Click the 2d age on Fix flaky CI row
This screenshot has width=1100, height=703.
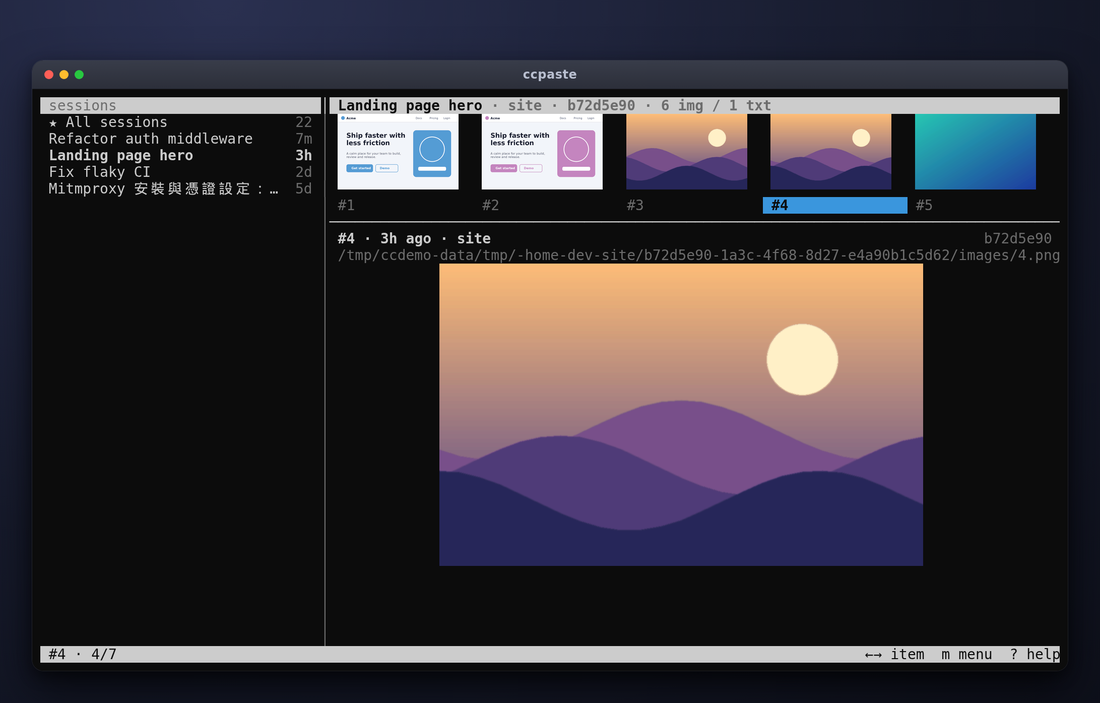304,172
